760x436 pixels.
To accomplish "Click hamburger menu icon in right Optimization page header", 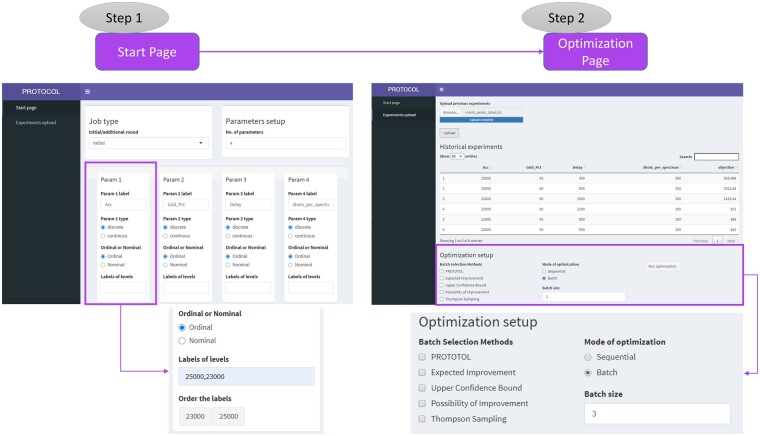I will click(x=441, y=90).
